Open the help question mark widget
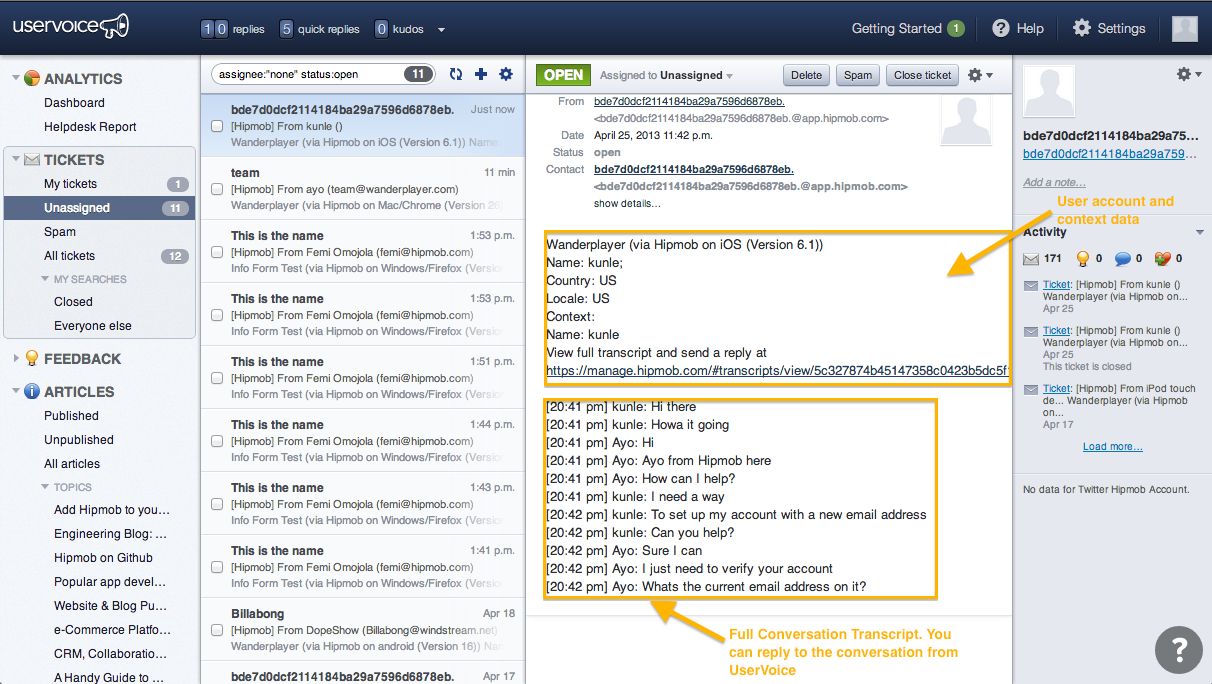This screenshot has width=1212, height=684. pyautogui.click(x=1179, y=649)
